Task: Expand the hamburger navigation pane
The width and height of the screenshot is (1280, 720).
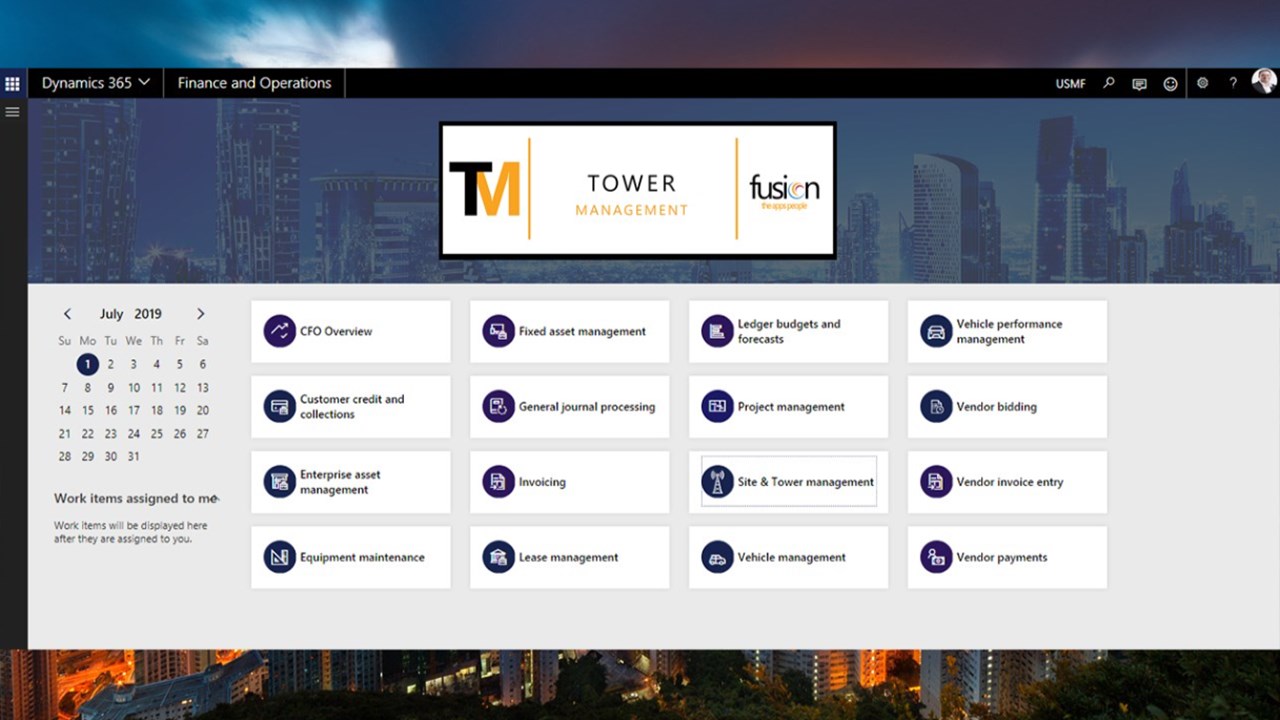Action: pos(12,112)
